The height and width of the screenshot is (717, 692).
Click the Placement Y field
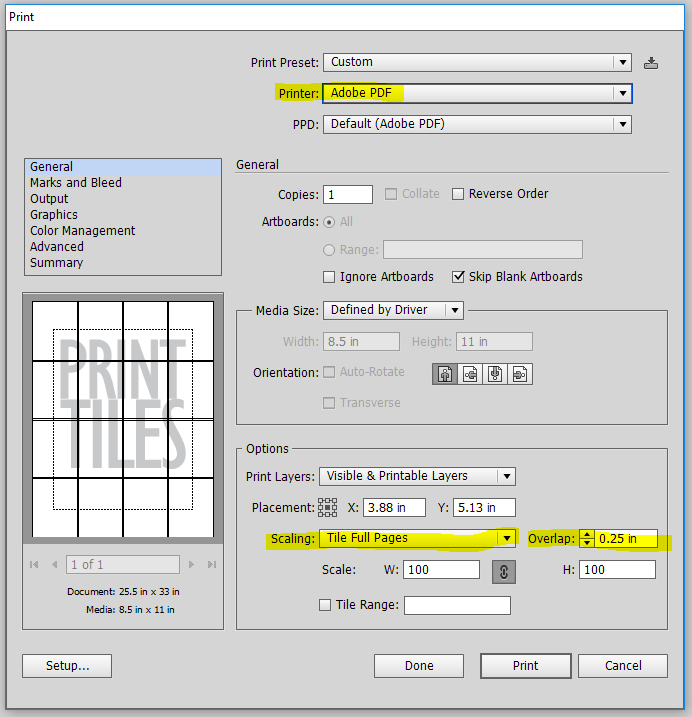pyautogui.click(x=484, y=508)
